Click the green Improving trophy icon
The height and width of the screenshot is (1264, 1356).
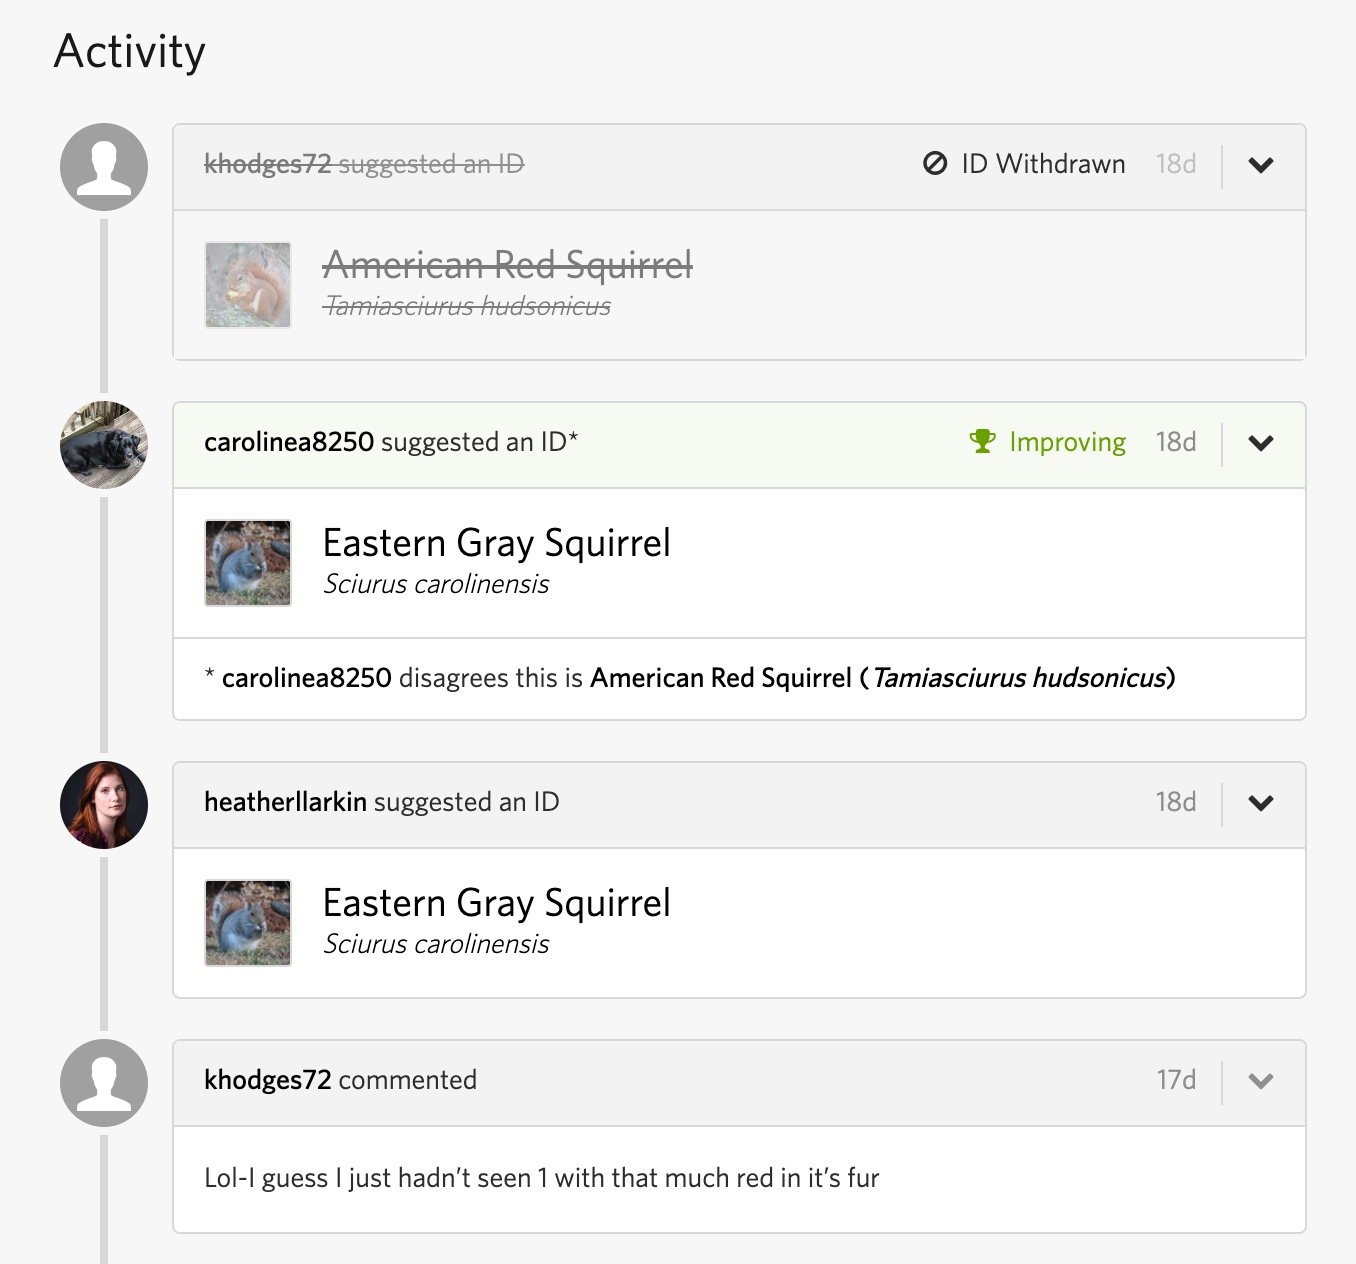[x=983, y=441]
